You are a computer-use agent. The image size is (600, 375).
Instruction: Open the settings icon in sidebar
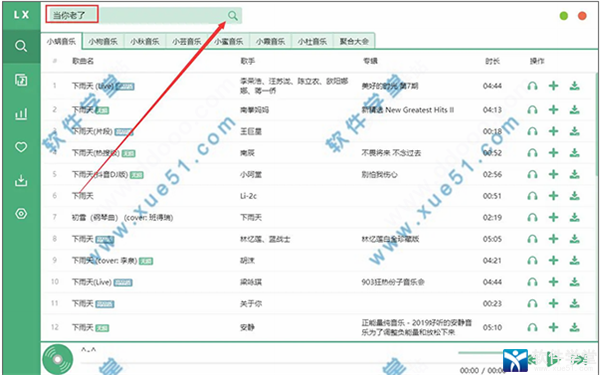(21, 214)
